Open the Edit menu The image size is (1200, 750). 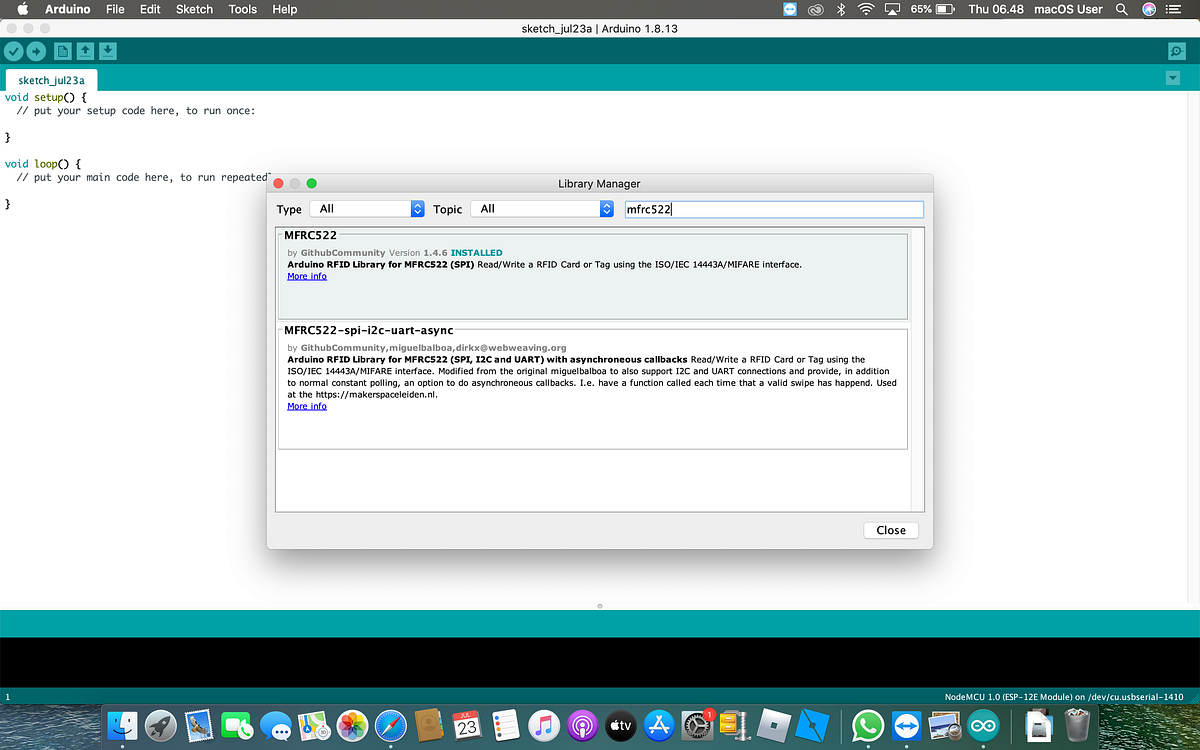(150, 9)
